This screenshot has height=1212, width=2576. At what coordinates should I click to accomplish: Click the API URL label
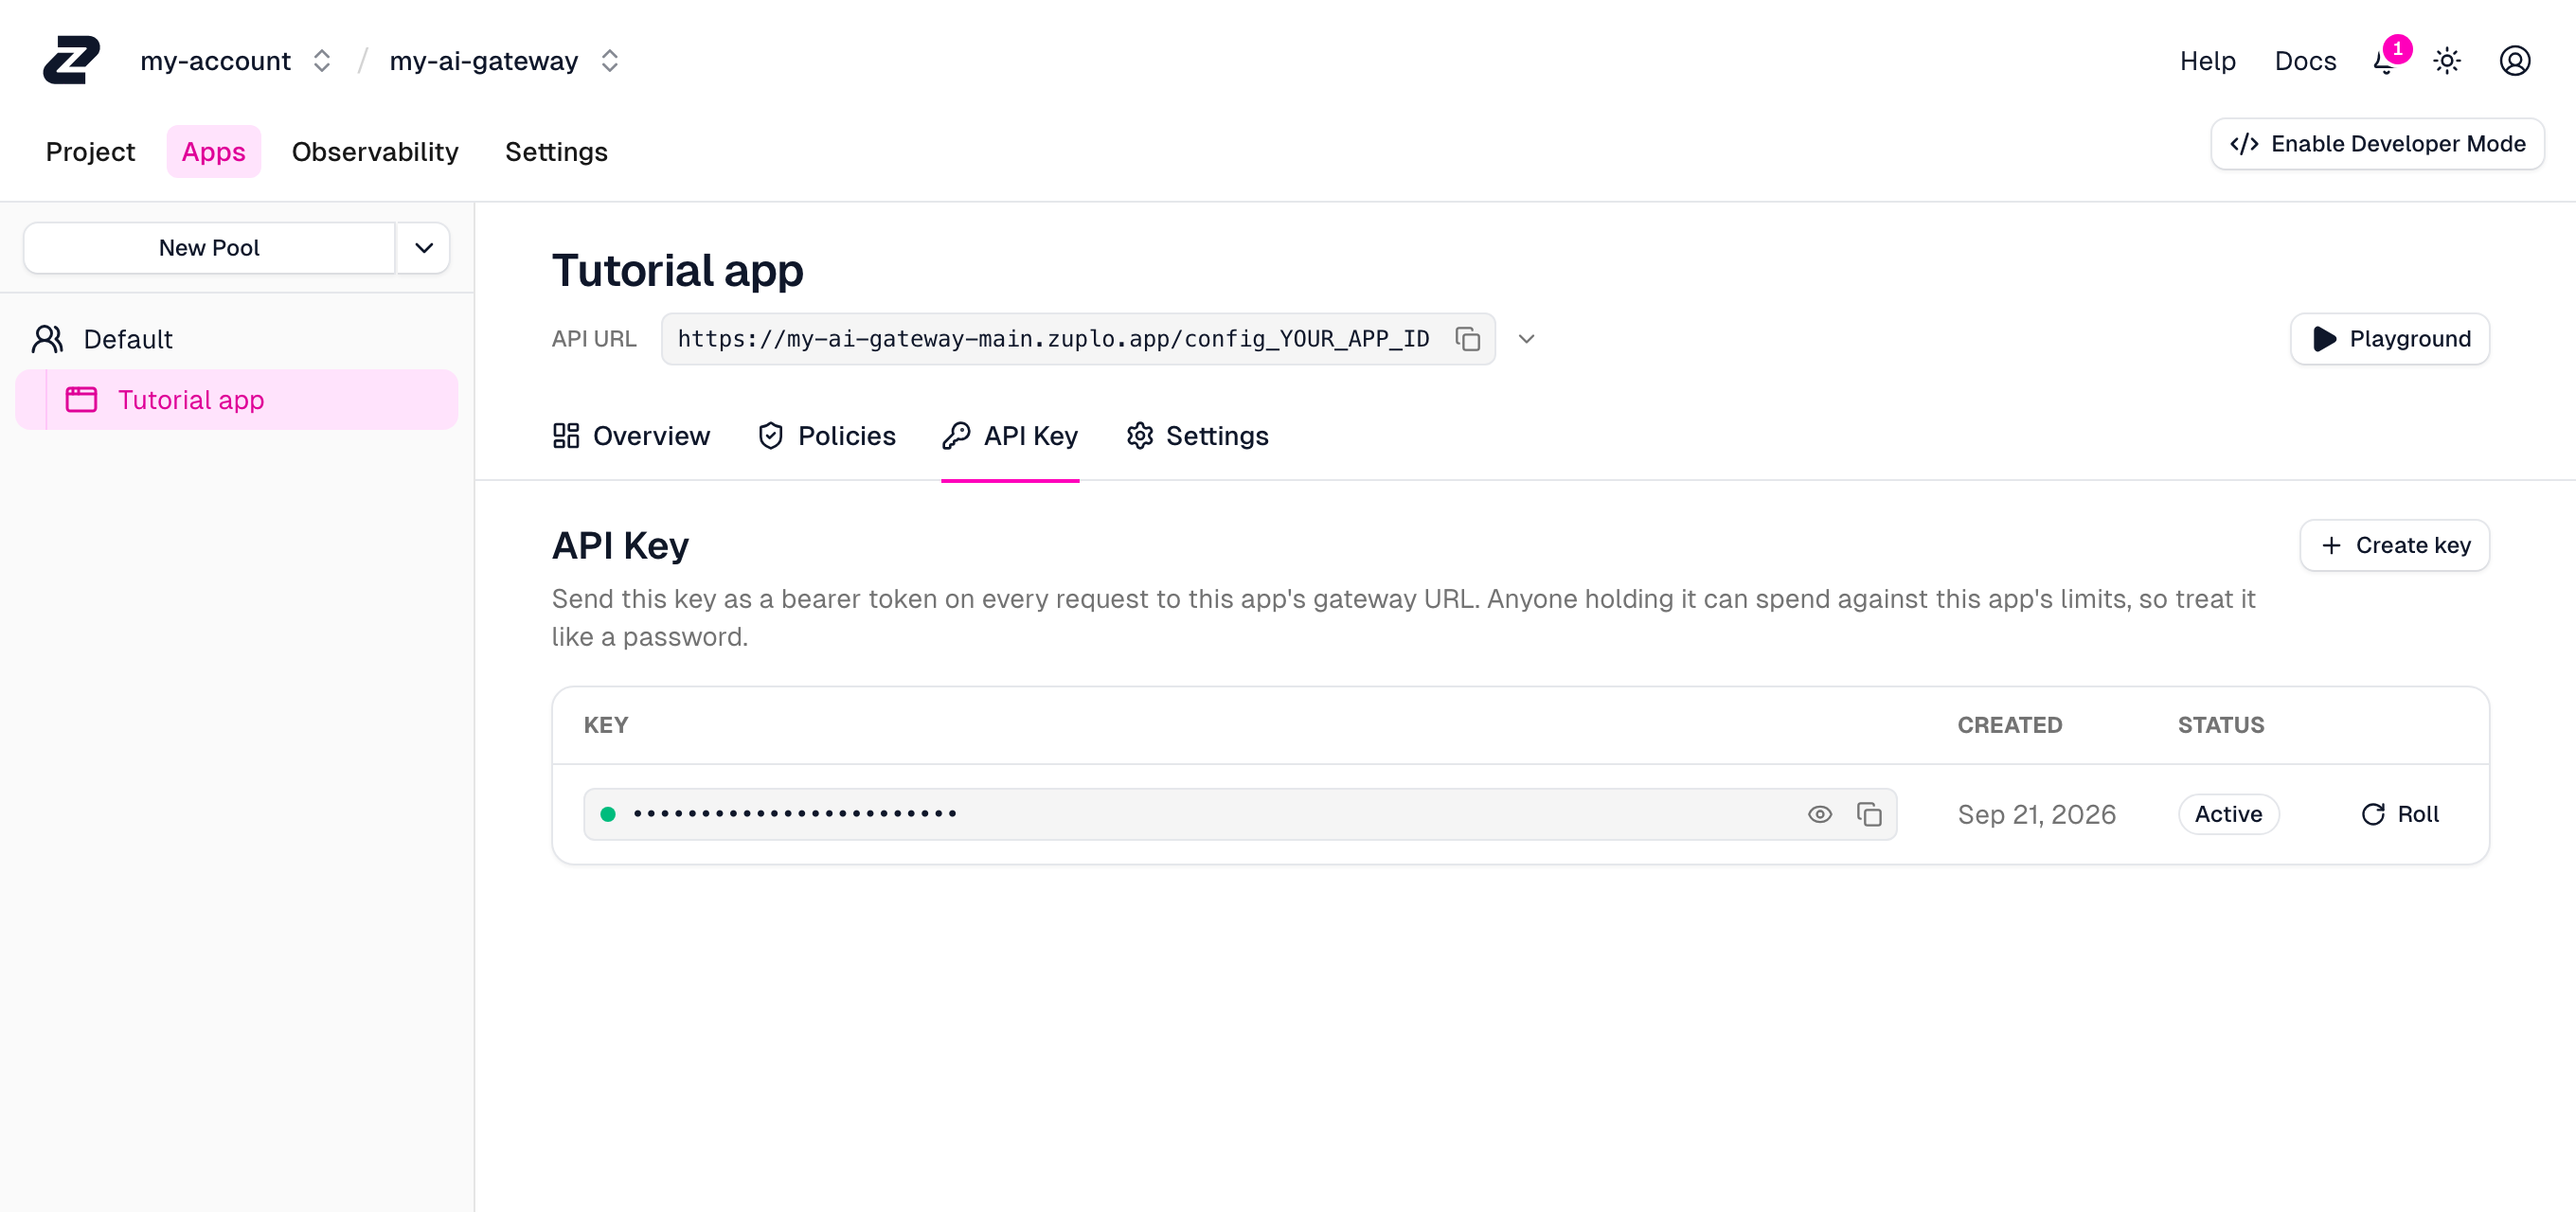594,339
